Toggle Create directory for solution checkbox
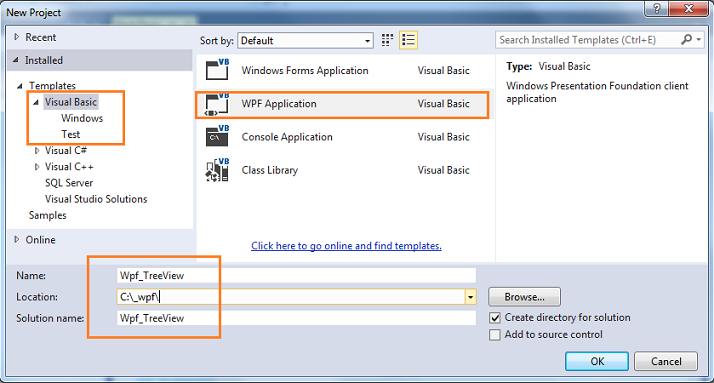 pos(495,317)
